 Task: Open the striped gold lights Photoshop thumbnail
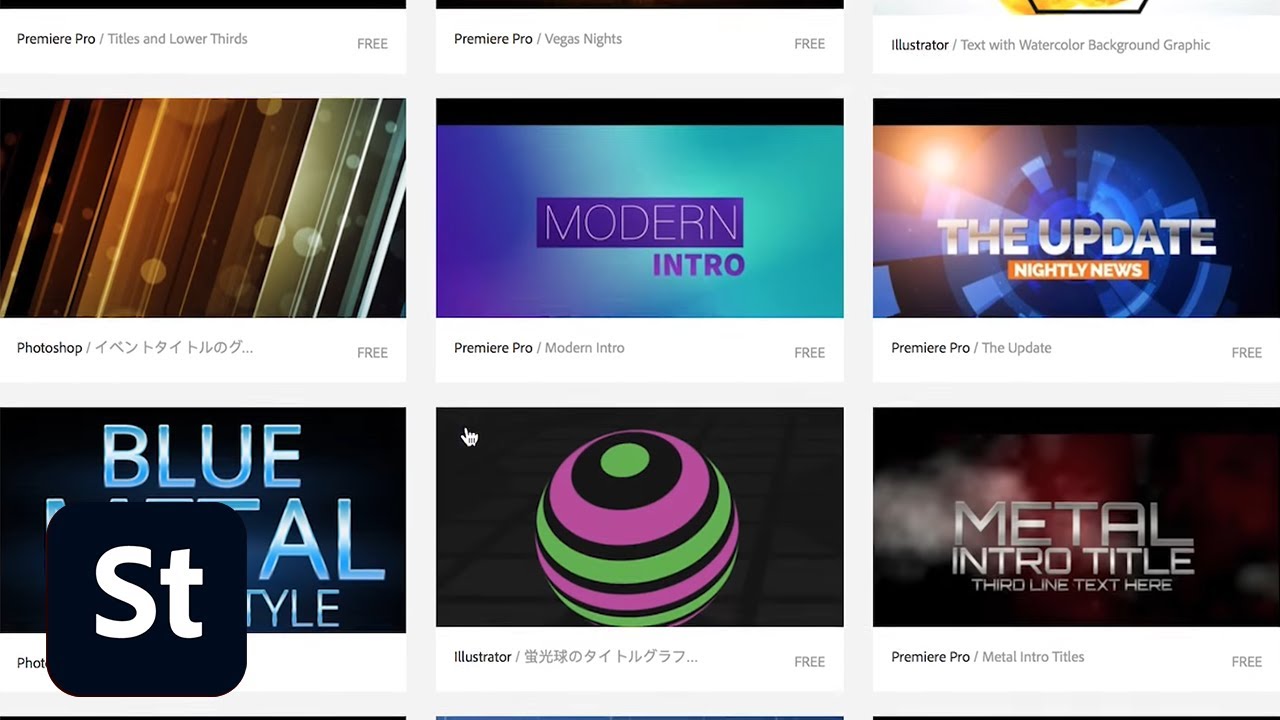(203, 208)
